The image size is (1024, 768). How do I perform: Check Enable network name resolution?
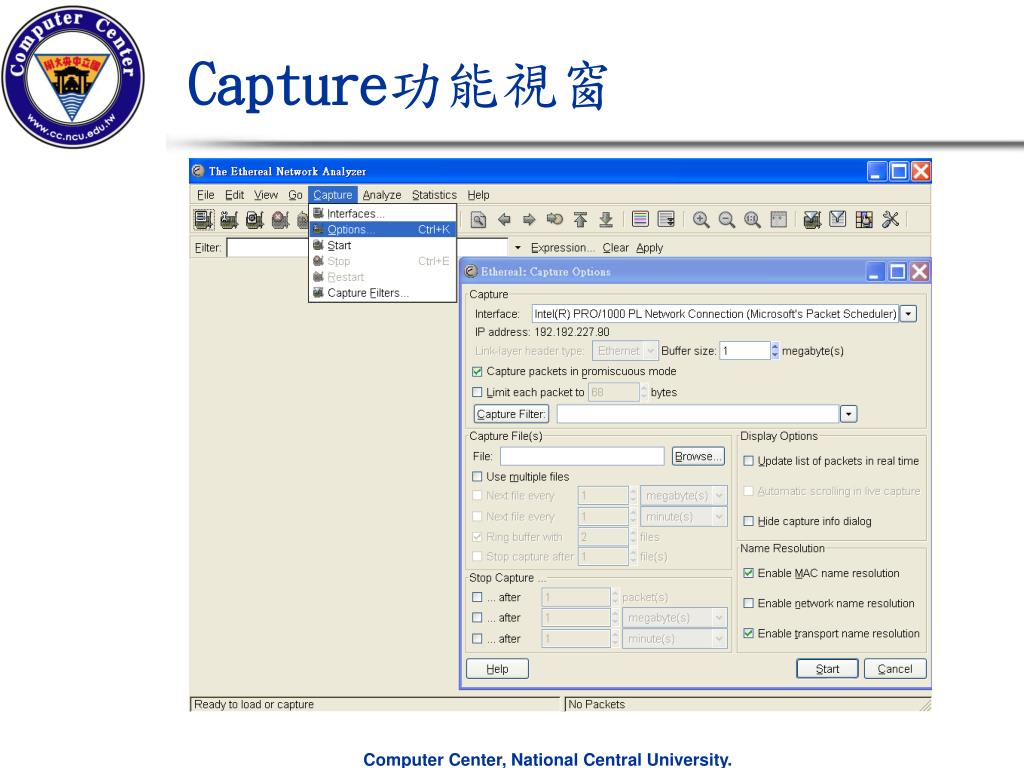[x=749, y=603]
